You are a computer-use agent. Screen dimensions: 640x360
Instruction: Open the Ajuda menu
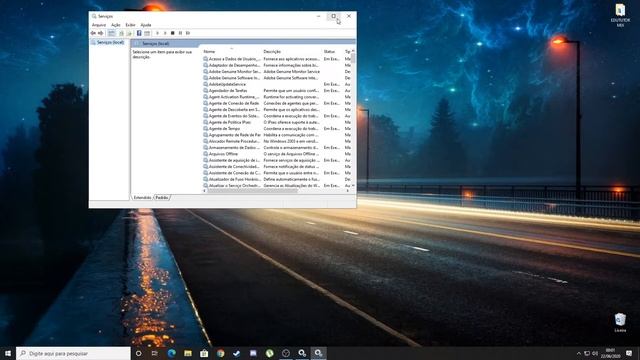point(146,25)
